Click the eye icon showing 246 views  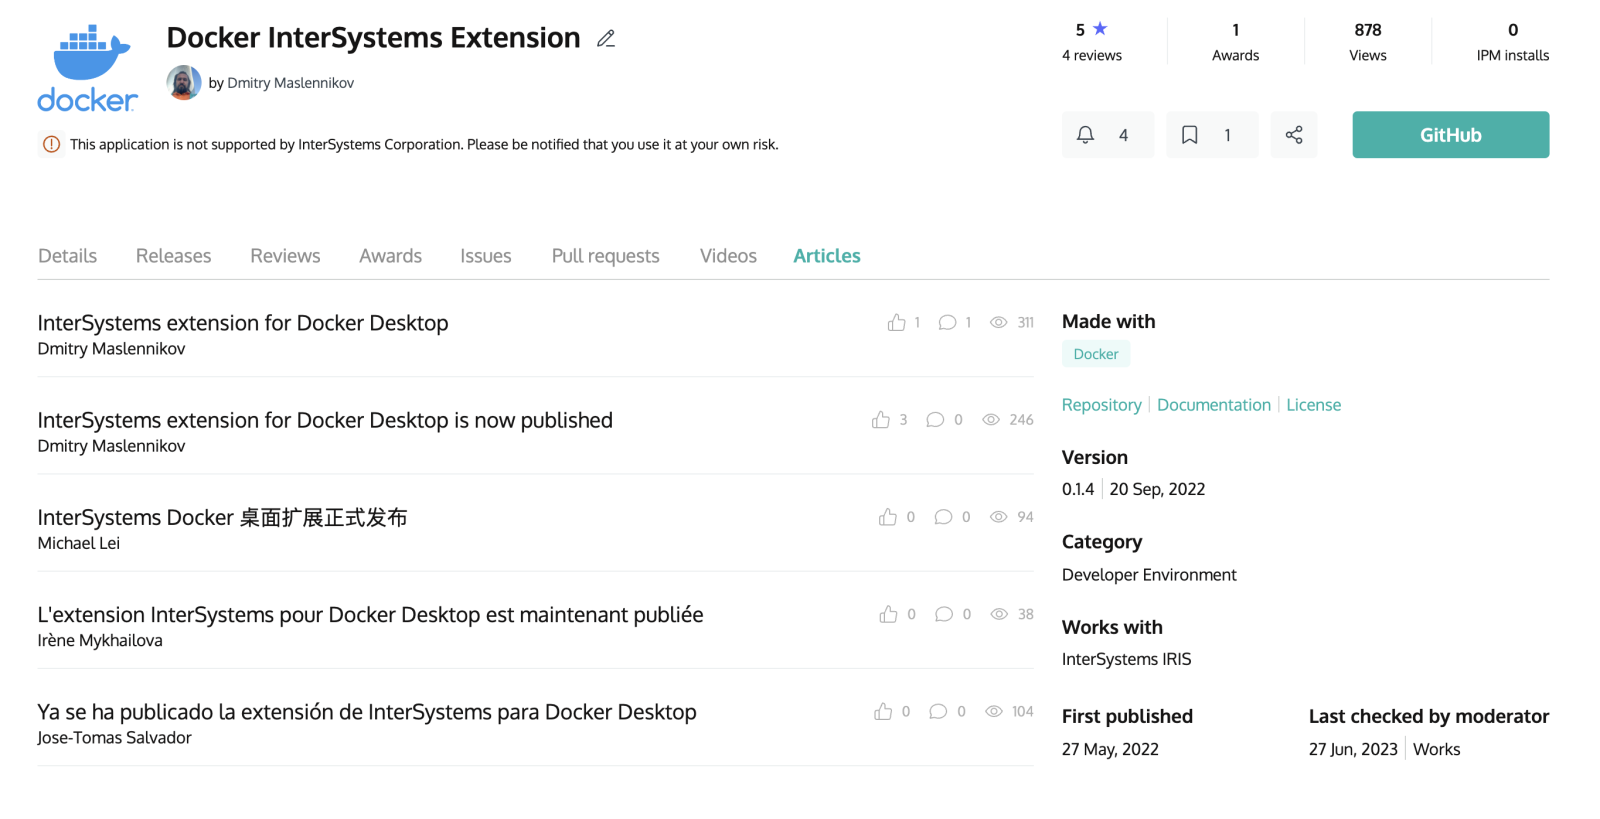pos(991,420)
